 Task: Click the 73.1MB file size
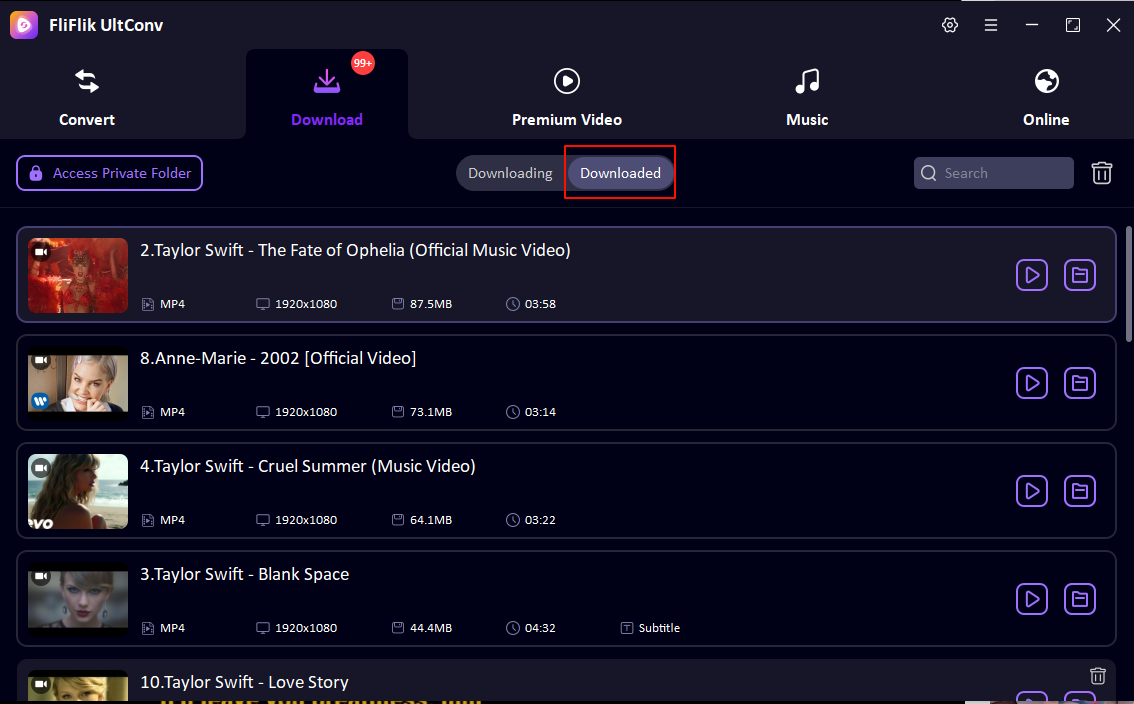[431, 412]
